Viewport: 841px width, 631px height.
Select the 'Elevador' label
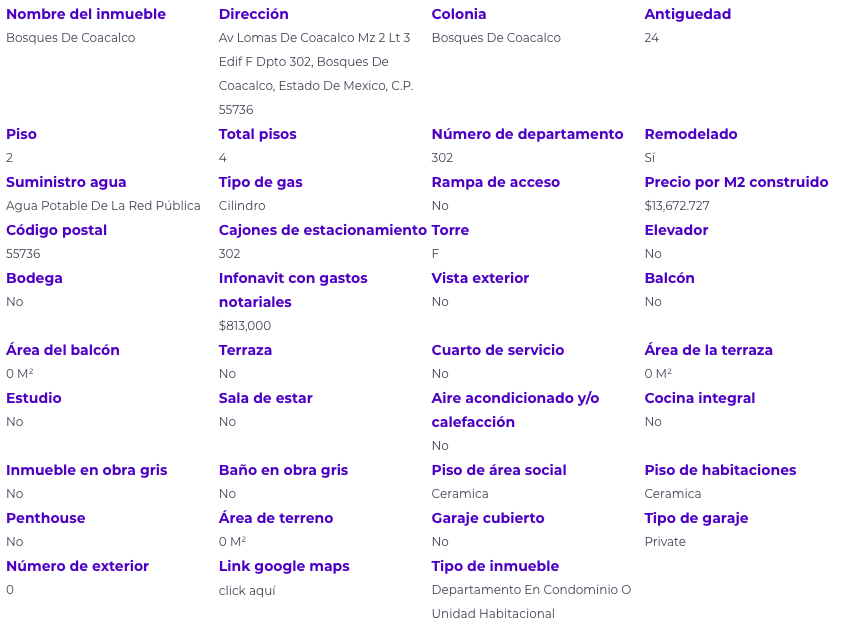click(x=676, y=230)
